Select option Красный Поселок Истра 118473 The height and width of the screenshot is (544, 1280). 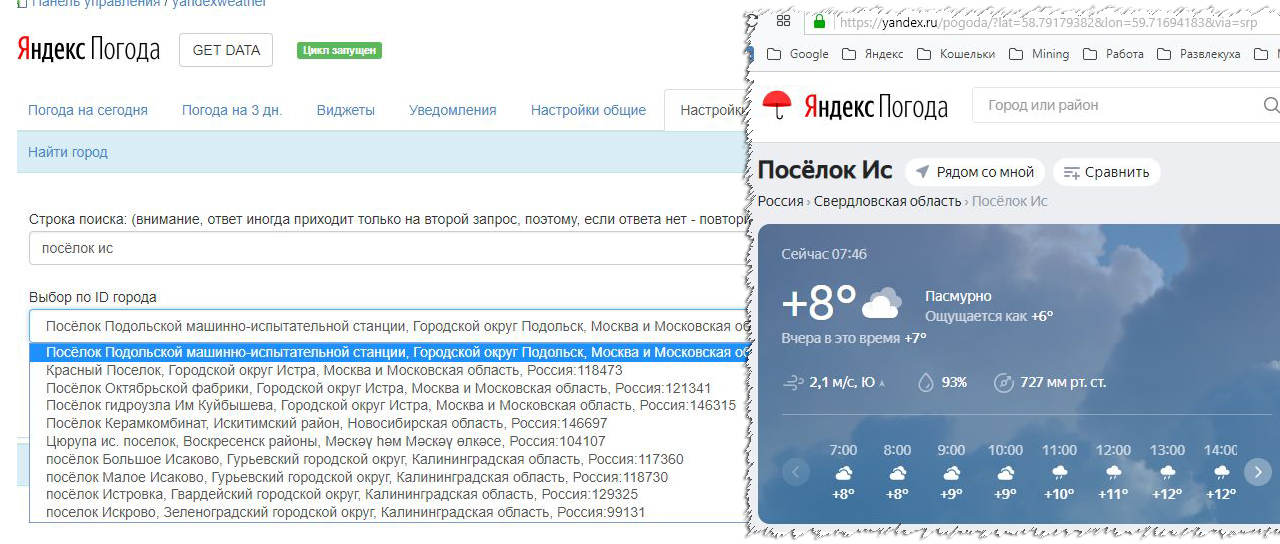[x=388, y=370]
